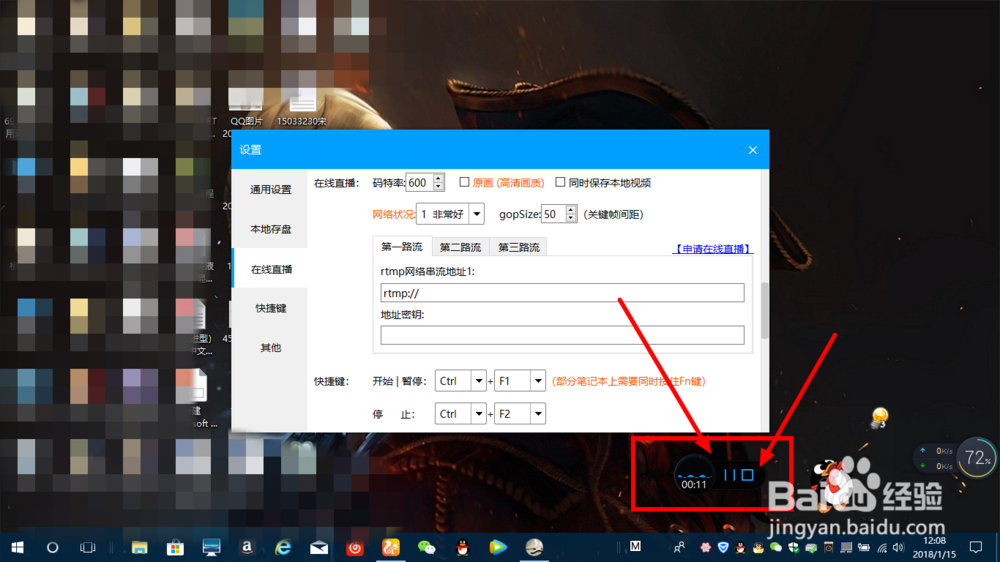The width and height of the screenshot is (1000, 562).
Task: Open NetEase Cloud Music red taskbar icon
Action: point(355,547)
